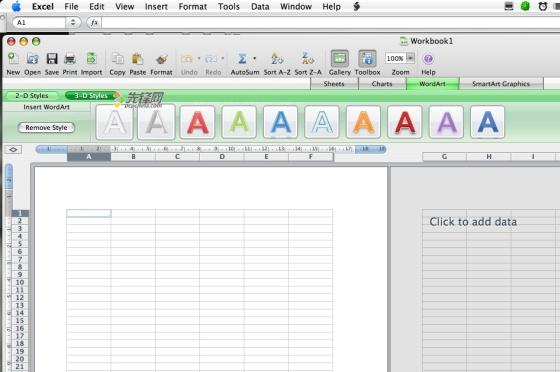
Task: Click the 100% zoom input field
Action: pos(395,58)
